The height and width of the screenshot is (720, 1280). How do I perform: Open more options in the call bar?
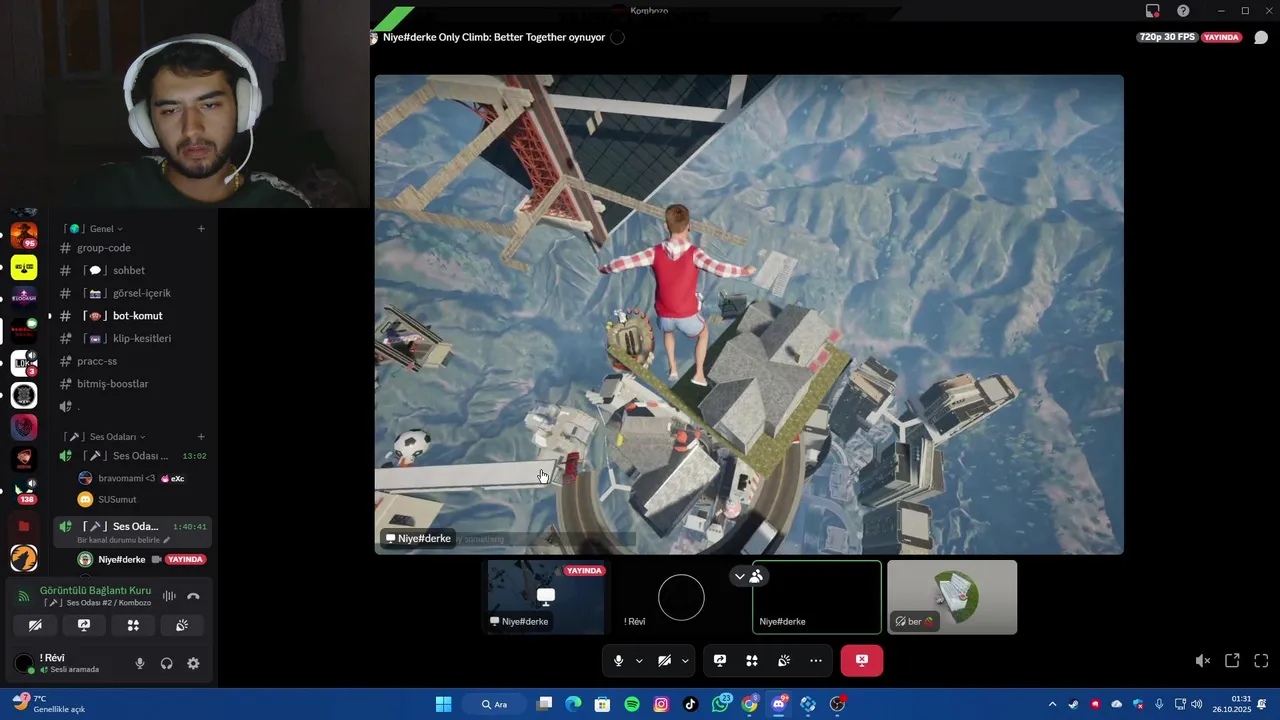816,660
